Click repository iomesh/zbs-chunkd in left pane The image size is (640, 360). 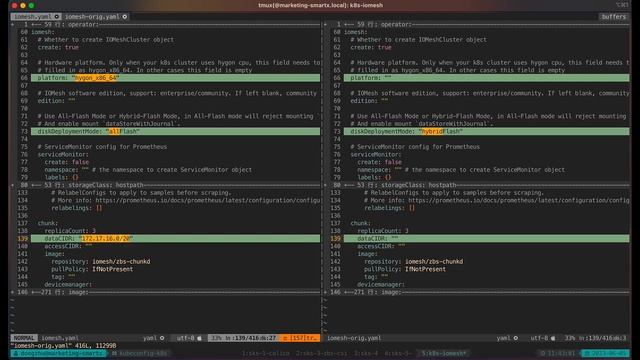click(100, 262)
